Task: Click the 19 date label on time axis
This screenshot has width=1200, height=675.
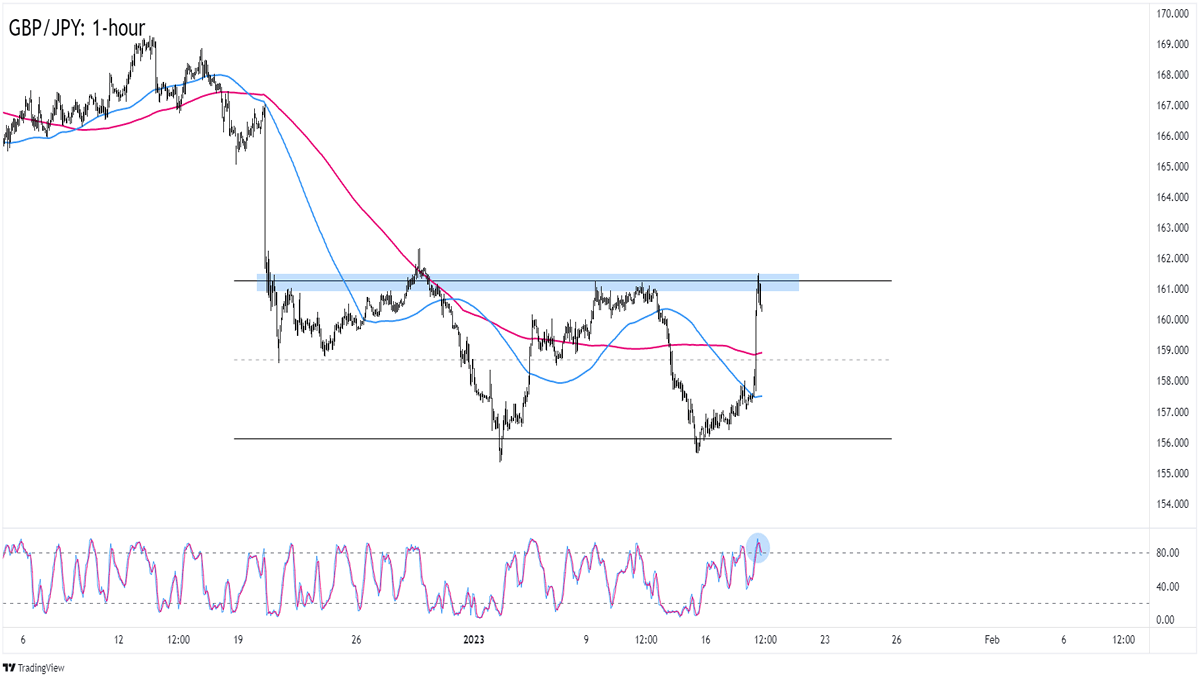Action: pos(237,640)
